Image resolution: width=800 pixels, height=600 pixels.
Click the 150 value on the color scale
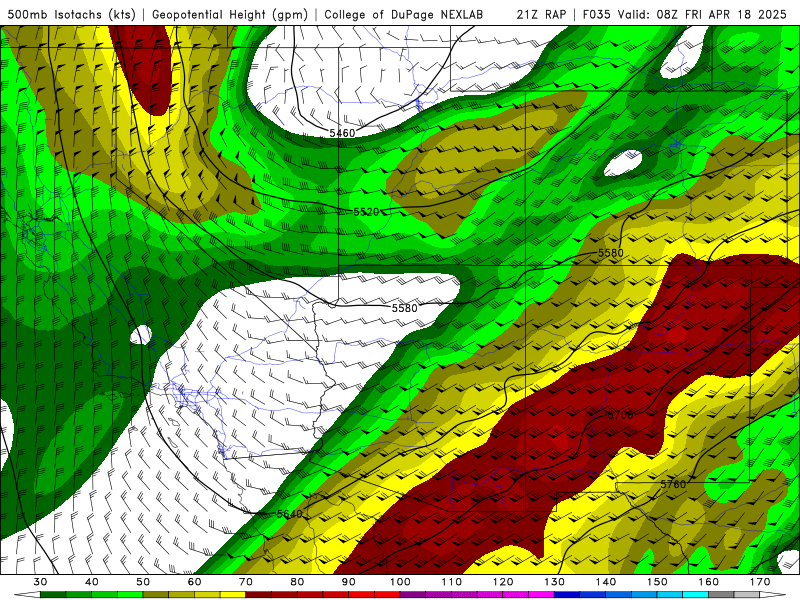[x=657, y=582]
